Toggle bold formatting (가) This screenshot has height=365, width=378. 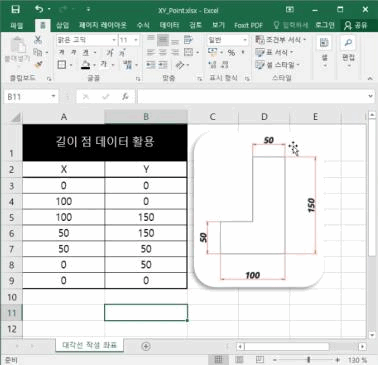click(x=62, y=52)
